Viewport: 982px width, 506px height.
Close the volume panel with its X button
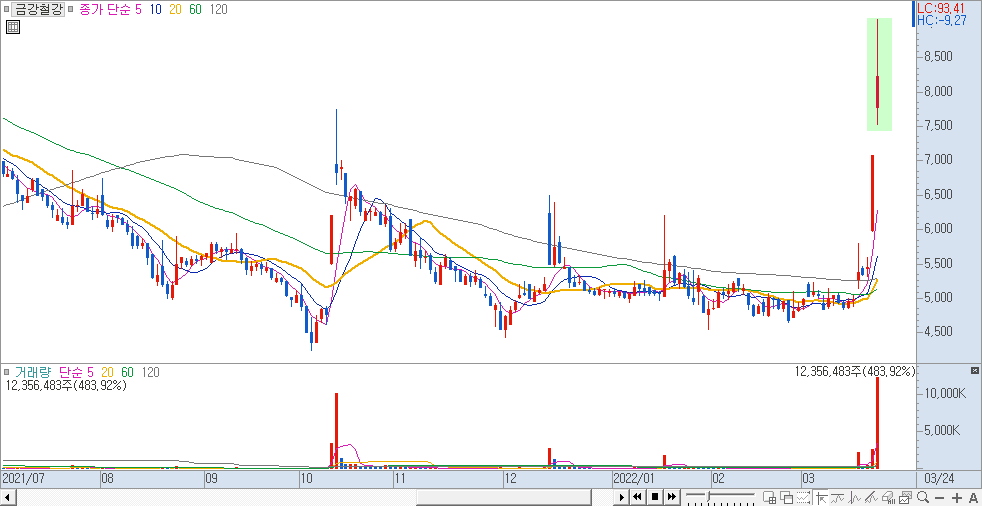tap(974, 371)
